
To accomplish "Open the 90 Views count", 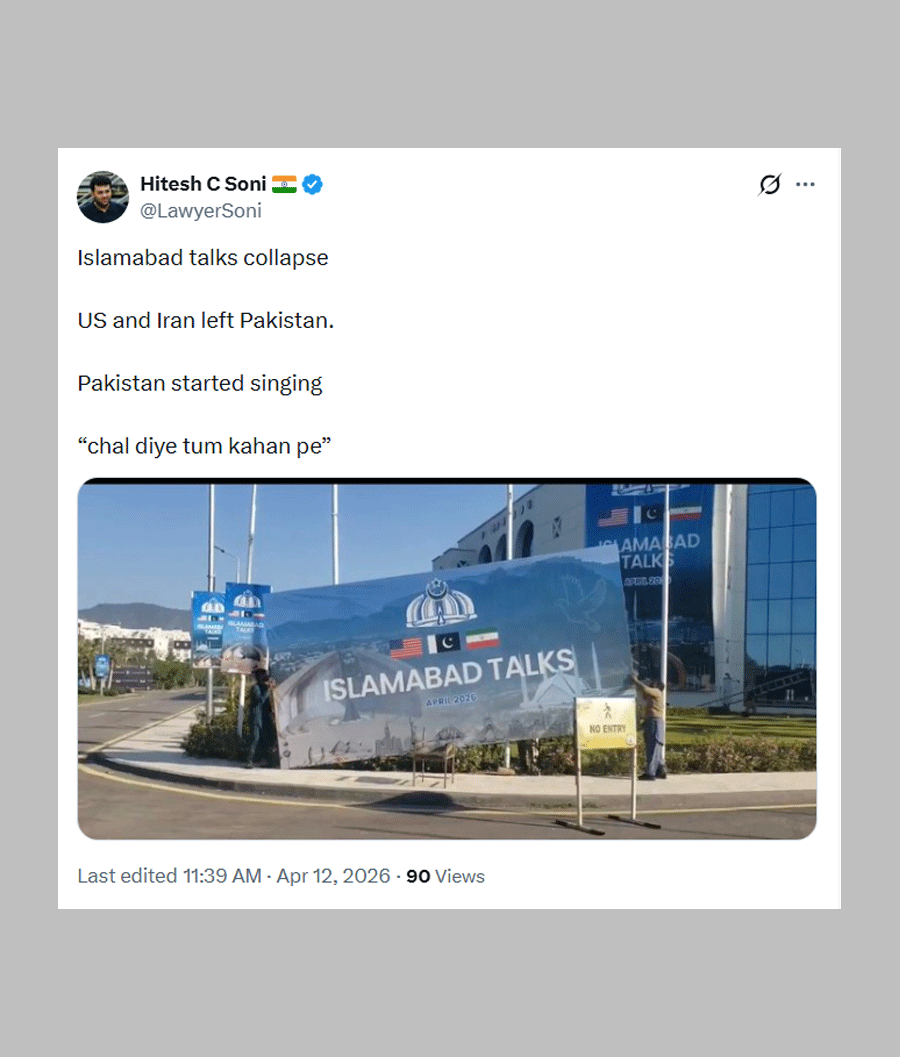I will (445, 876).
